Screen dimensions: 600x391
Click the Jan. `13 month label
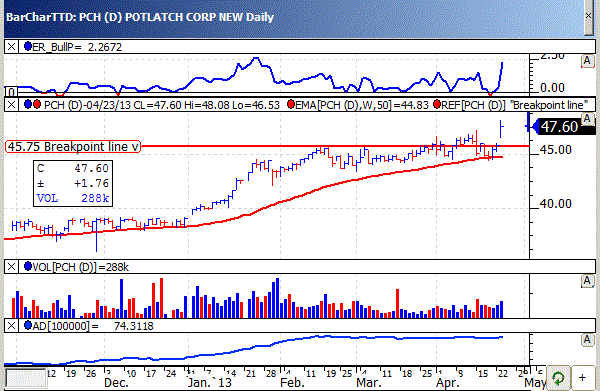pos(209,383)
